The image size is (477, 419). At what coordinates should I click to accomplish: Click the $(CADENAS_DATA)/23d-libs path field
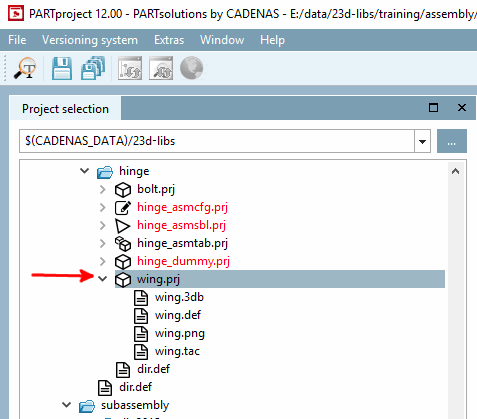[x=217, y=141]
